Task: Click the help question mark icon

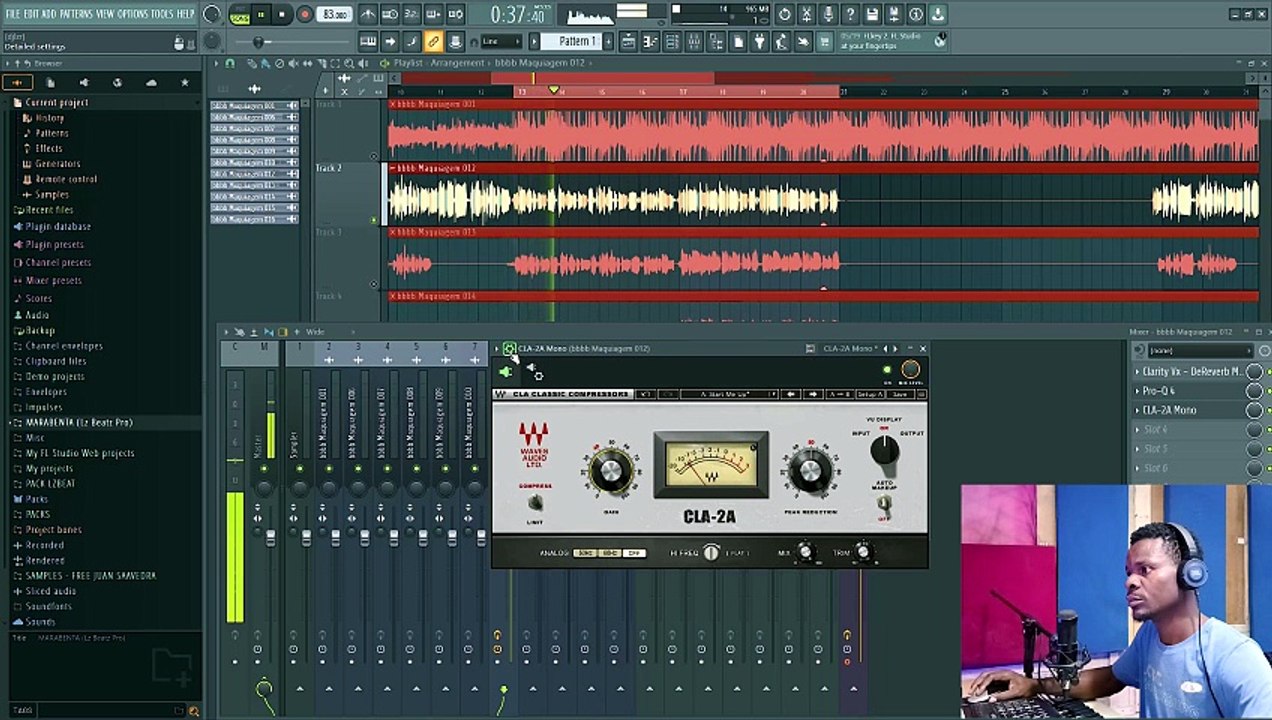Action: [850, 15]
